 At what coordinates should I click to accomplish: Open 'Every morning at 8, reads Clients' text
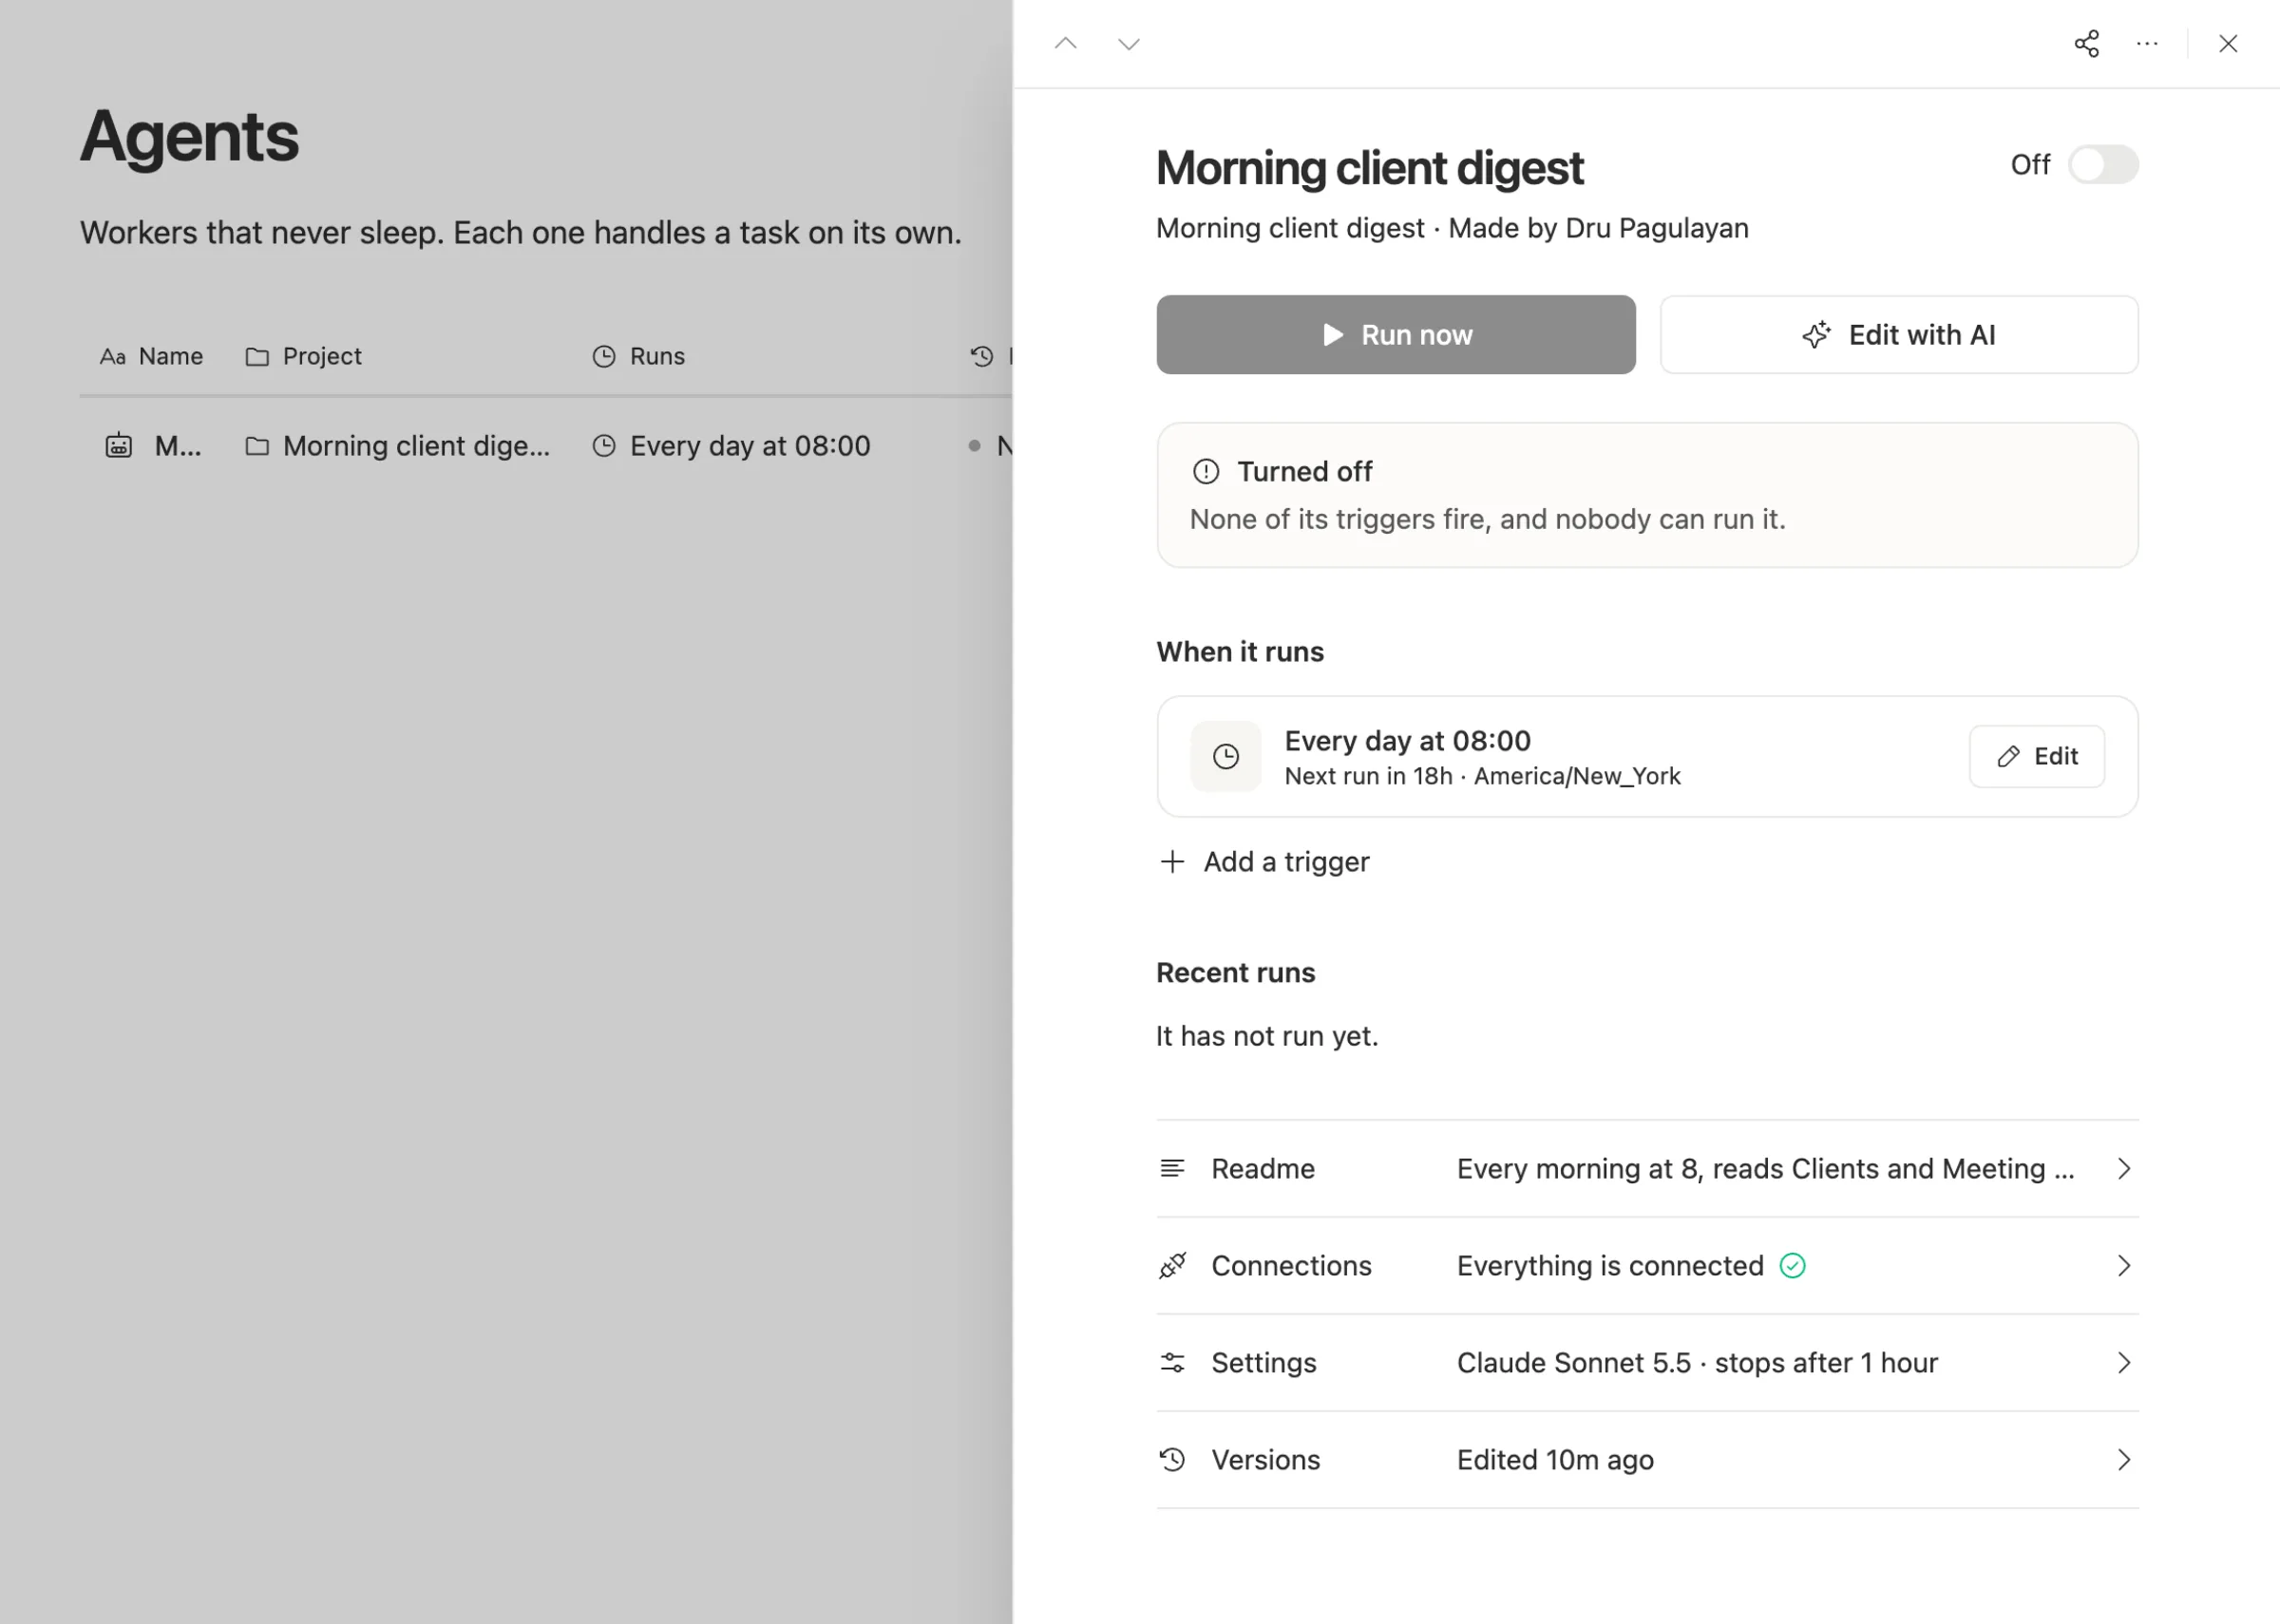click(x=1765, y=1168)
